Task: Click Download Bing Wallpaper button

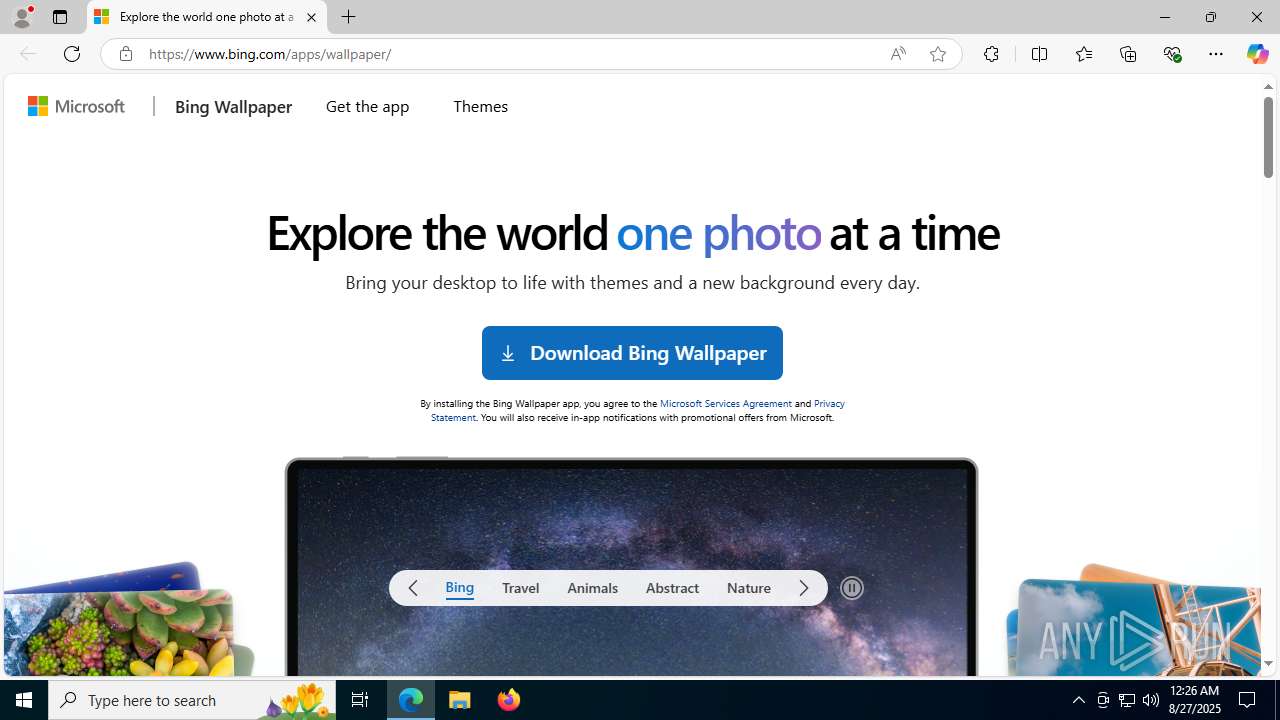Action: [632, 353]
